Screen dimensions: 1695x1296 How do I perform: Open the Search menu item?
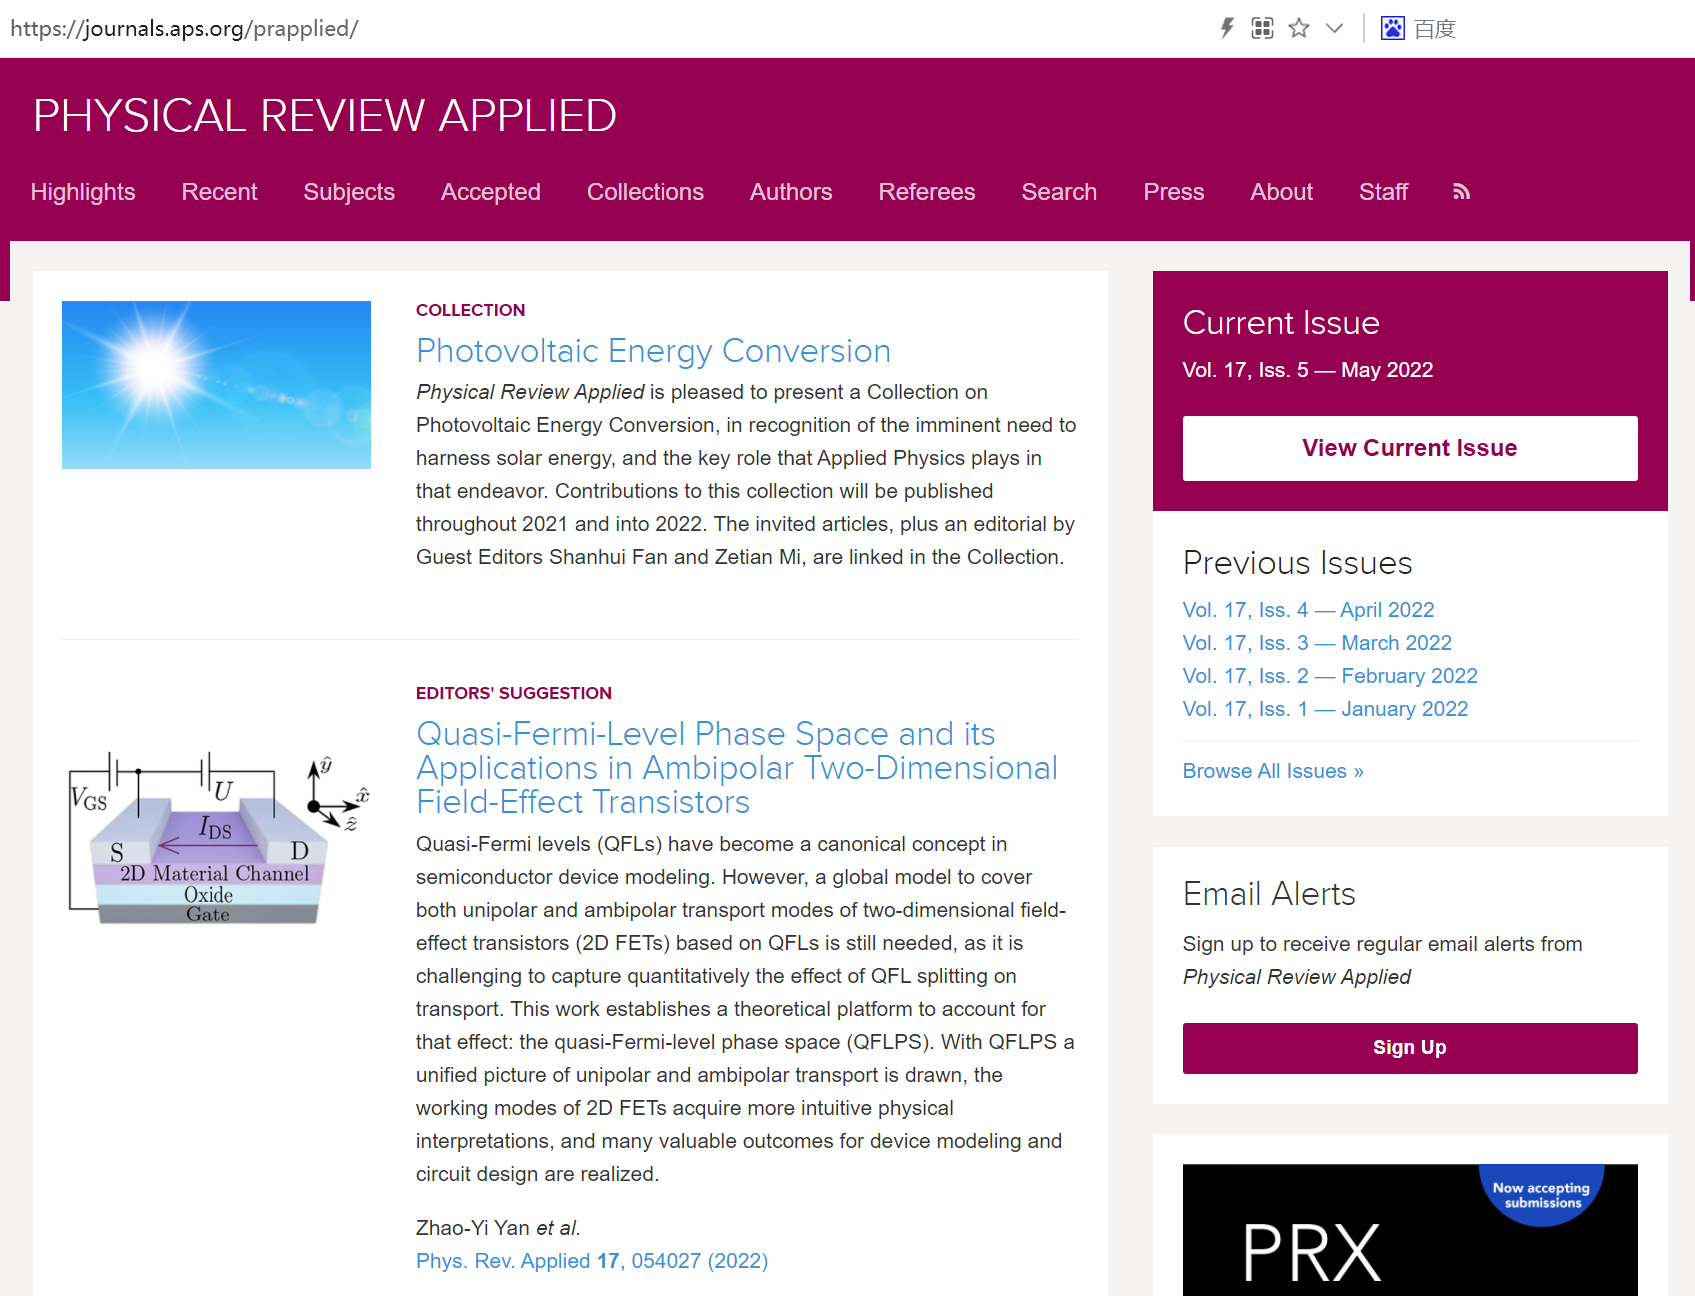pyautogui.click(x=1059, y=192)
